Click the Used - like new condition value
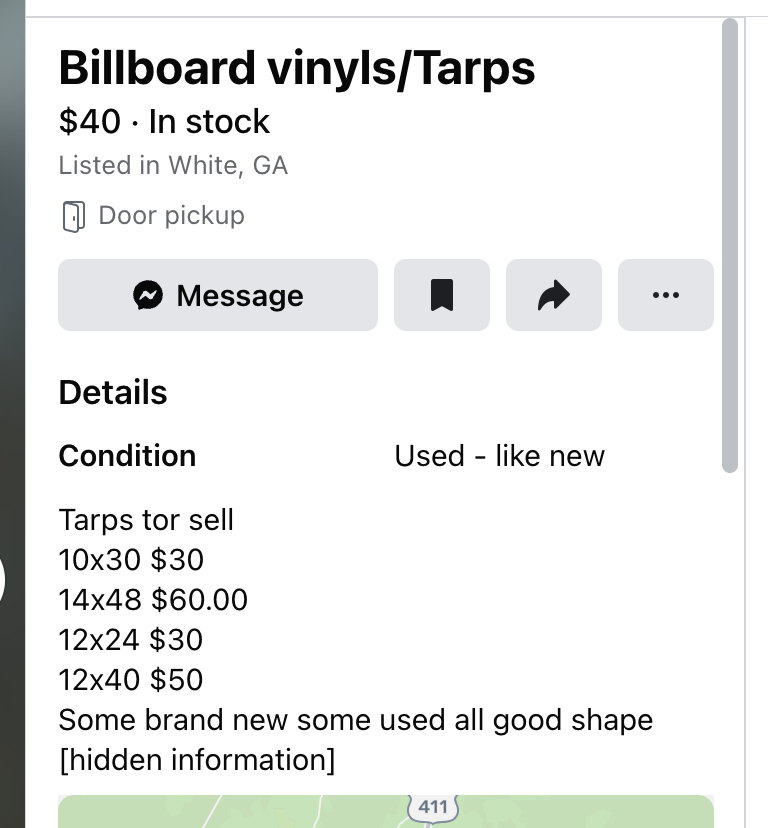The width and height of the screenshot is (768, 828). pyautogui.click(x=500, y=456)
